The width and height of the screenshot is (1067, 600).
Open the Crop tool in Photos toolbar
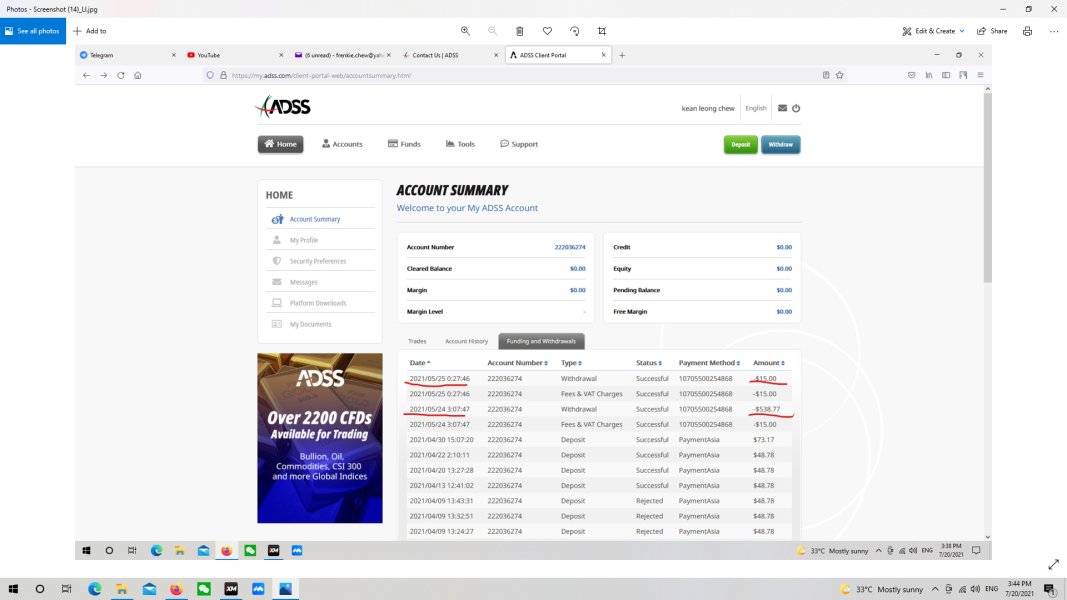click(602, 31)
